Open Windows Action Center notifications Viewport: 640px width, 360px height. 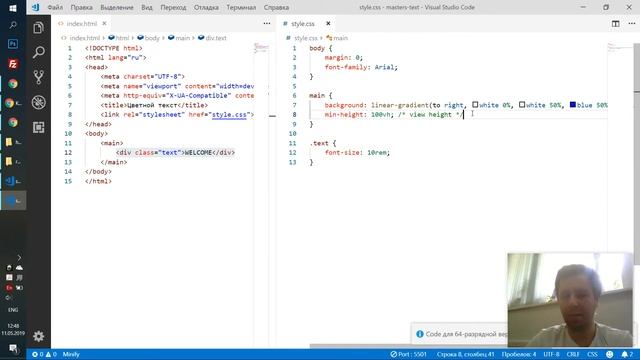tap(13, 349)
